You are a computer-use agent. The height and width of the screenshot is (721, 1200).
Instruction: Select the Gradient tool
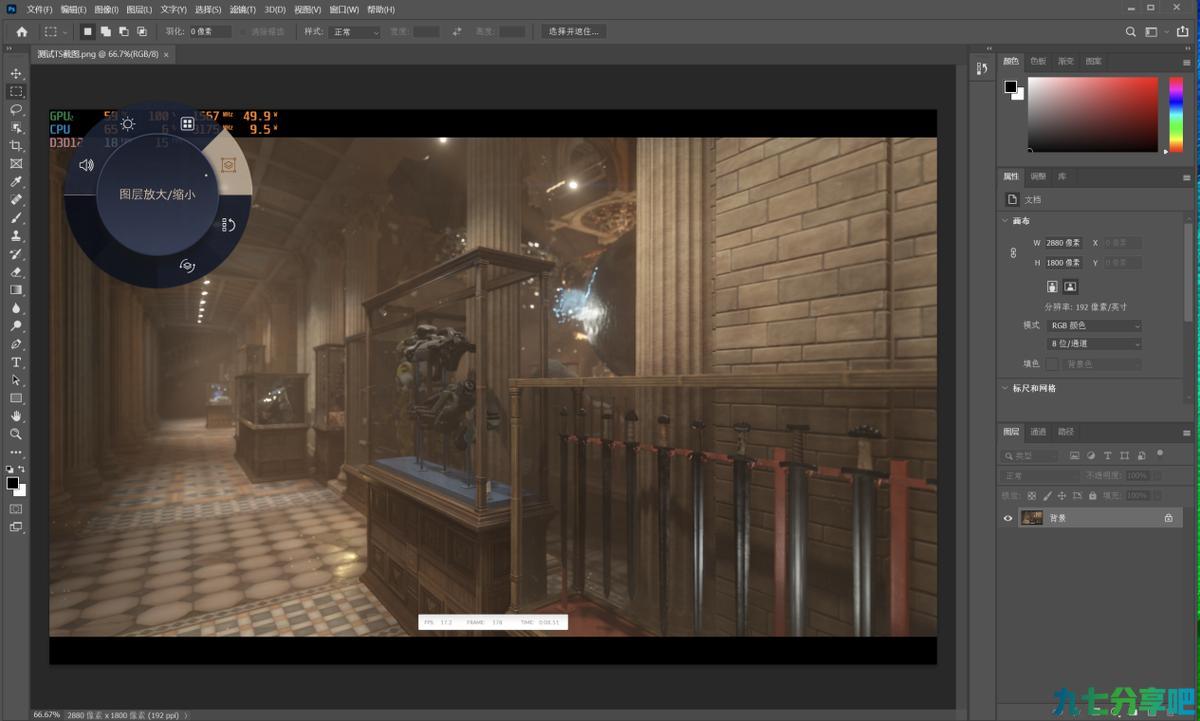(x=16, y=290)
